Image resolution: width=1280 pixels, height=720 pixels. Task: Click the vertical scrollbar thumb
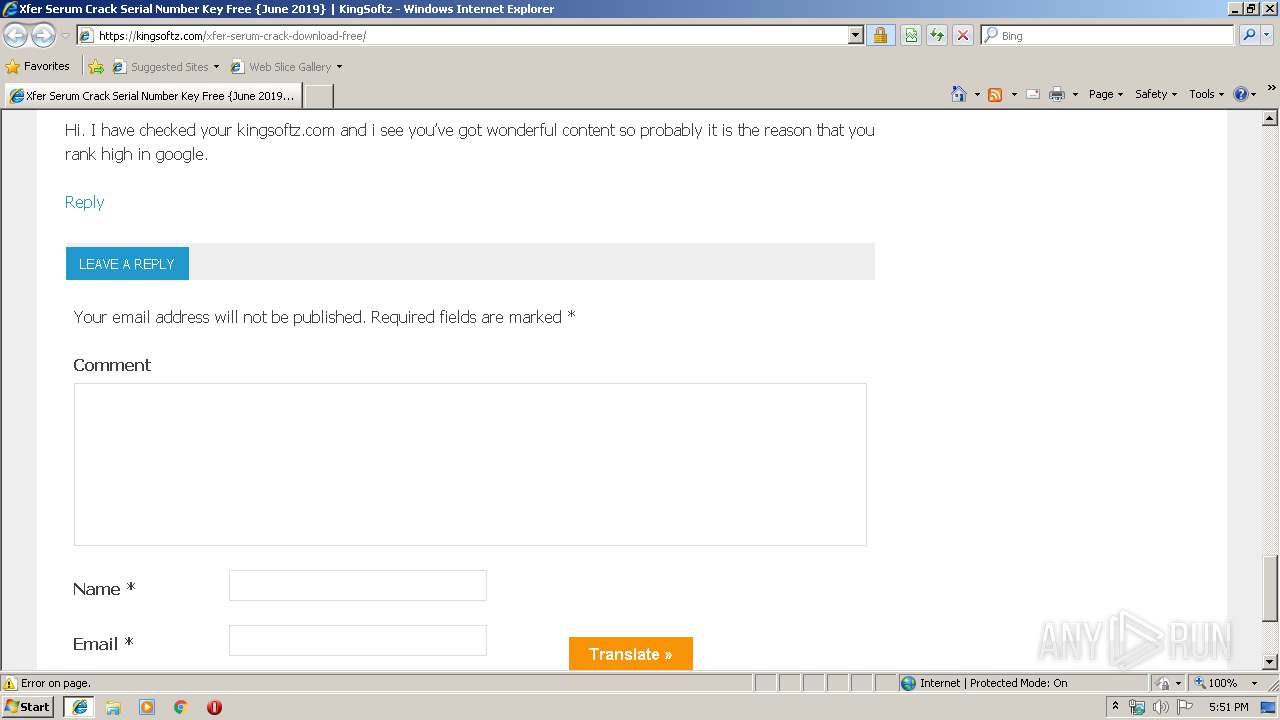click(1270, 587)
